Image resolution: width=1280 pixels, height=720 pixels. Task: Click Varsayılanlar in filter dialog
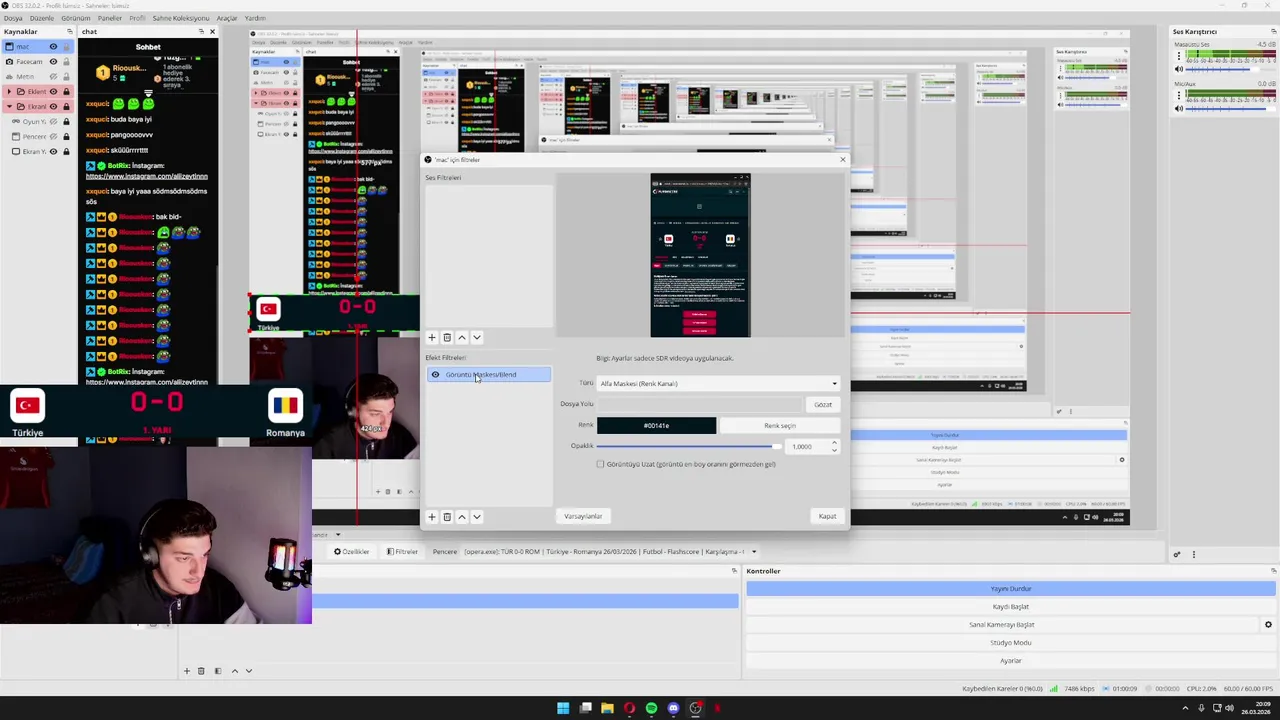[583, 517]
